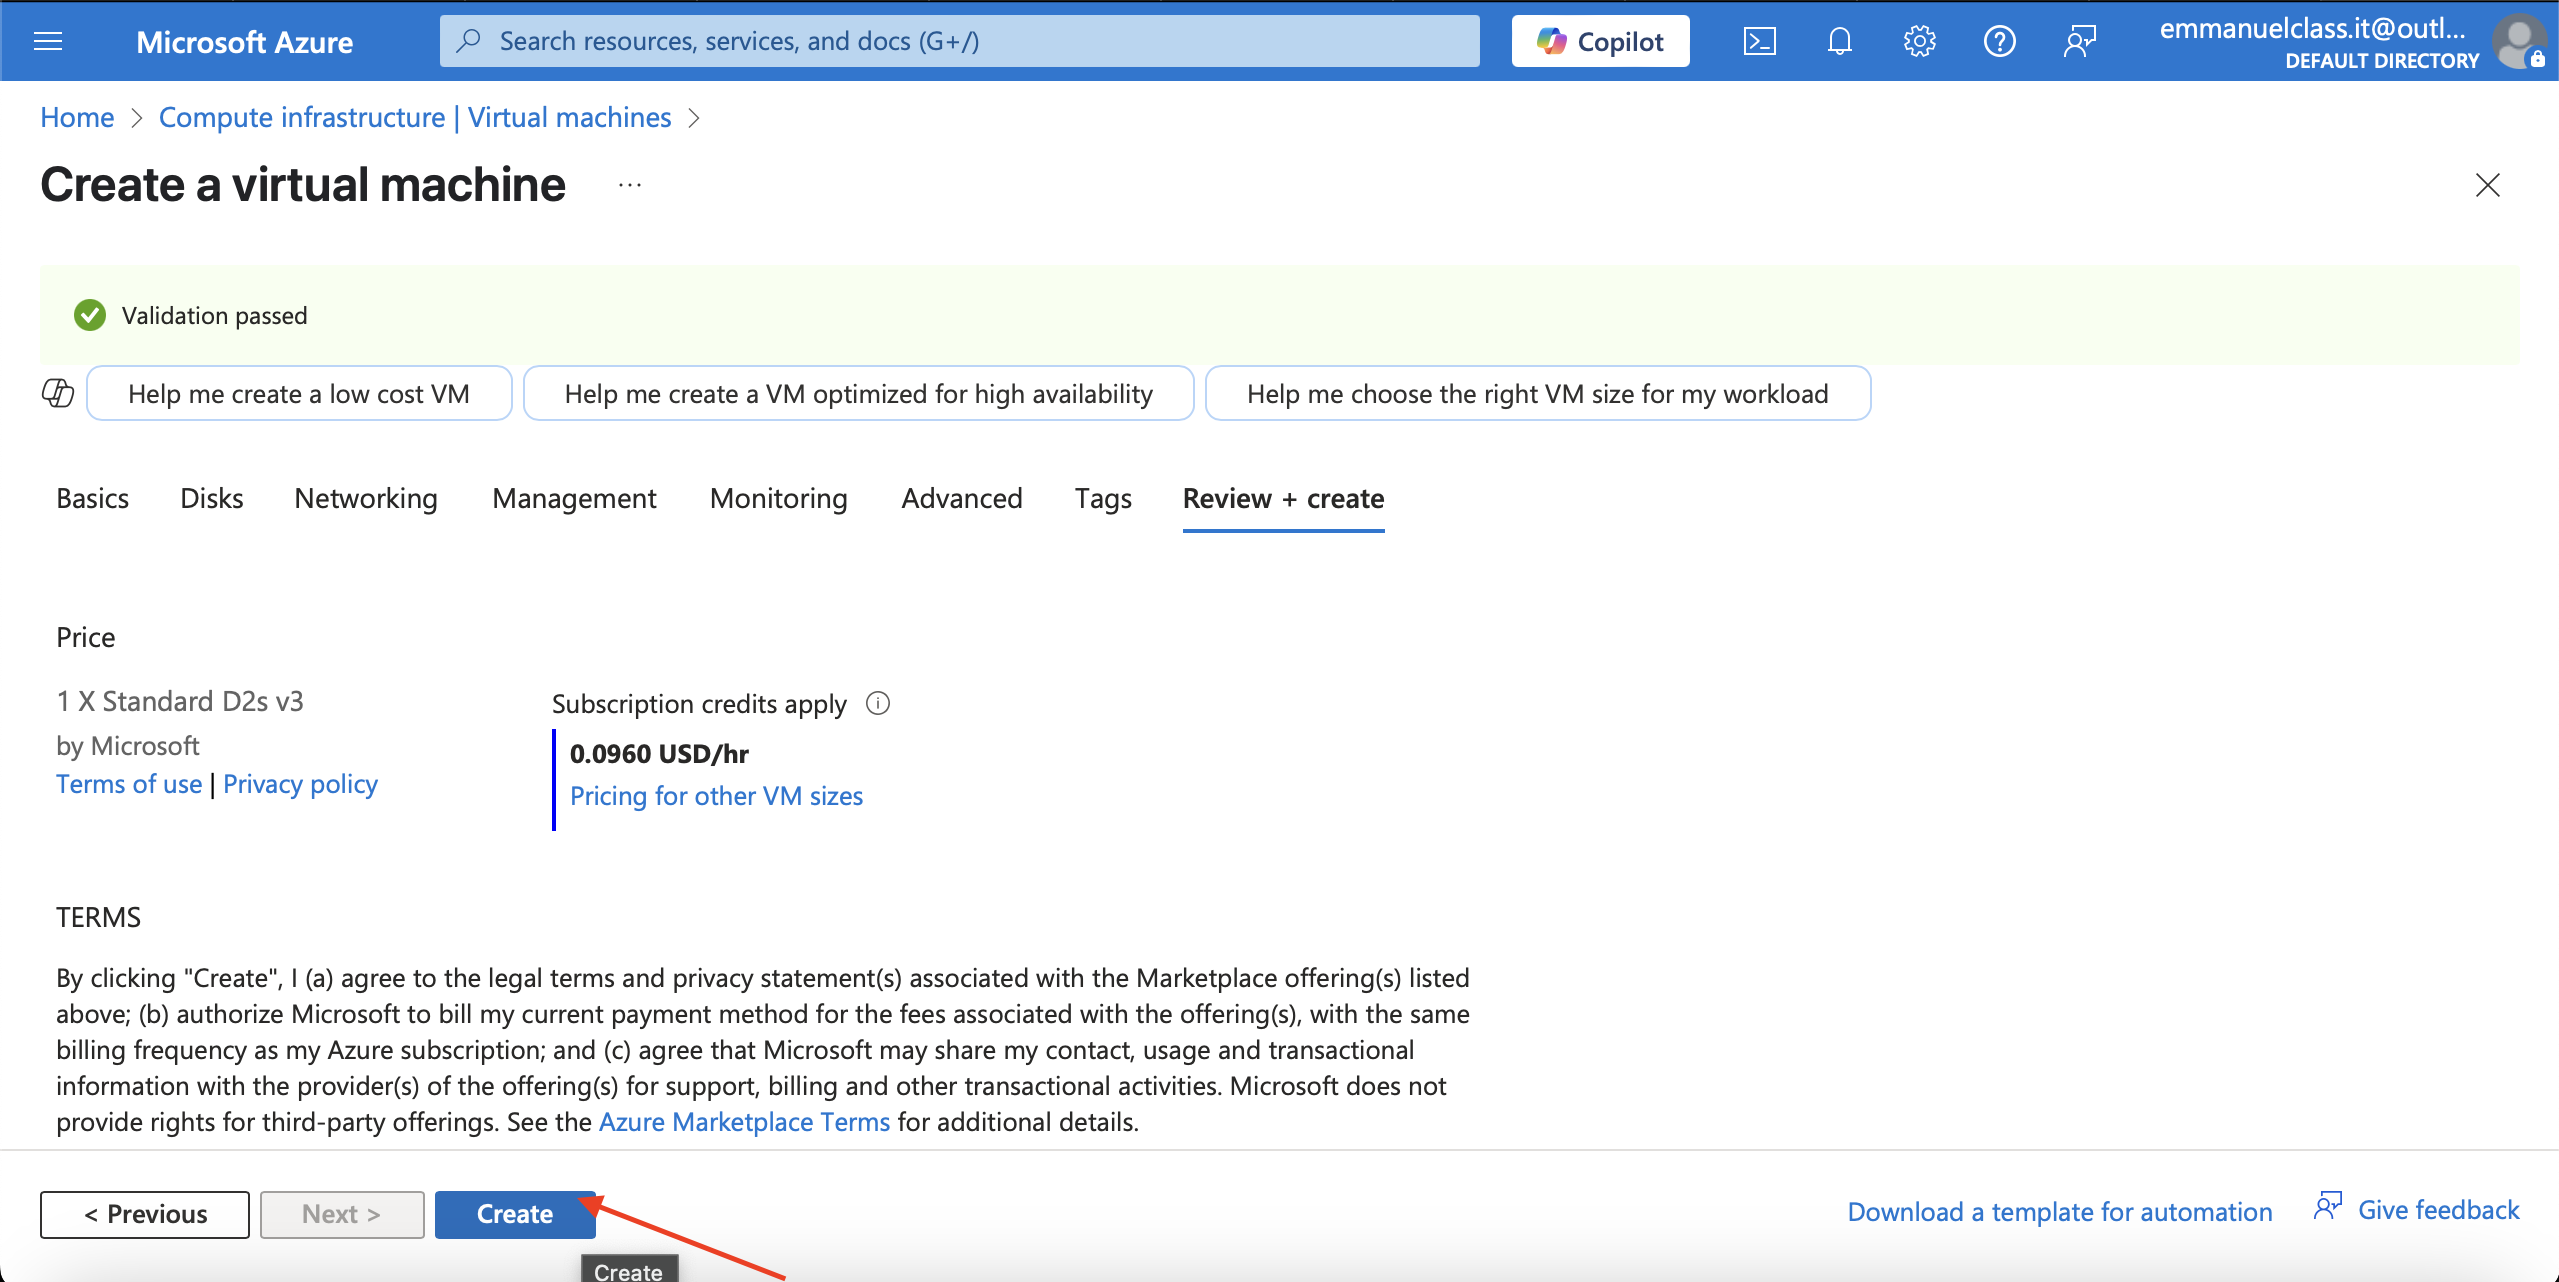Click the blue Create button

515,1214
